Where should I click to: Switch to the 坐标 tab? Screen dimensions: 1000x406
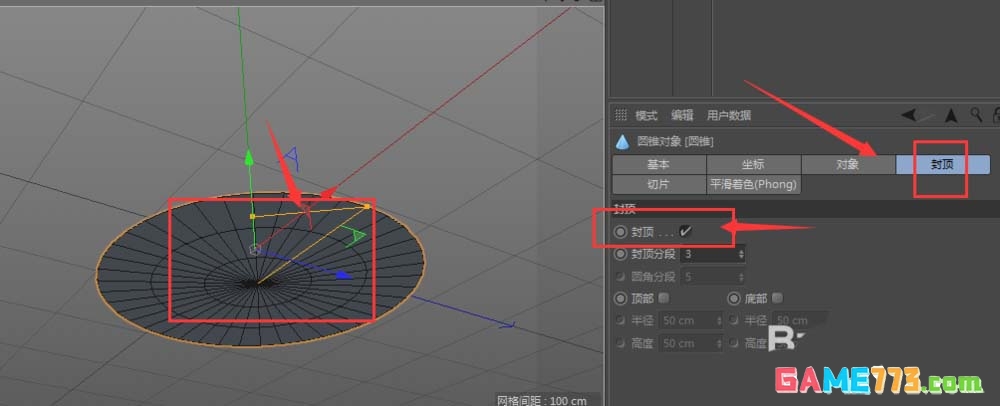pyautogui.click(x=753, y=164)
